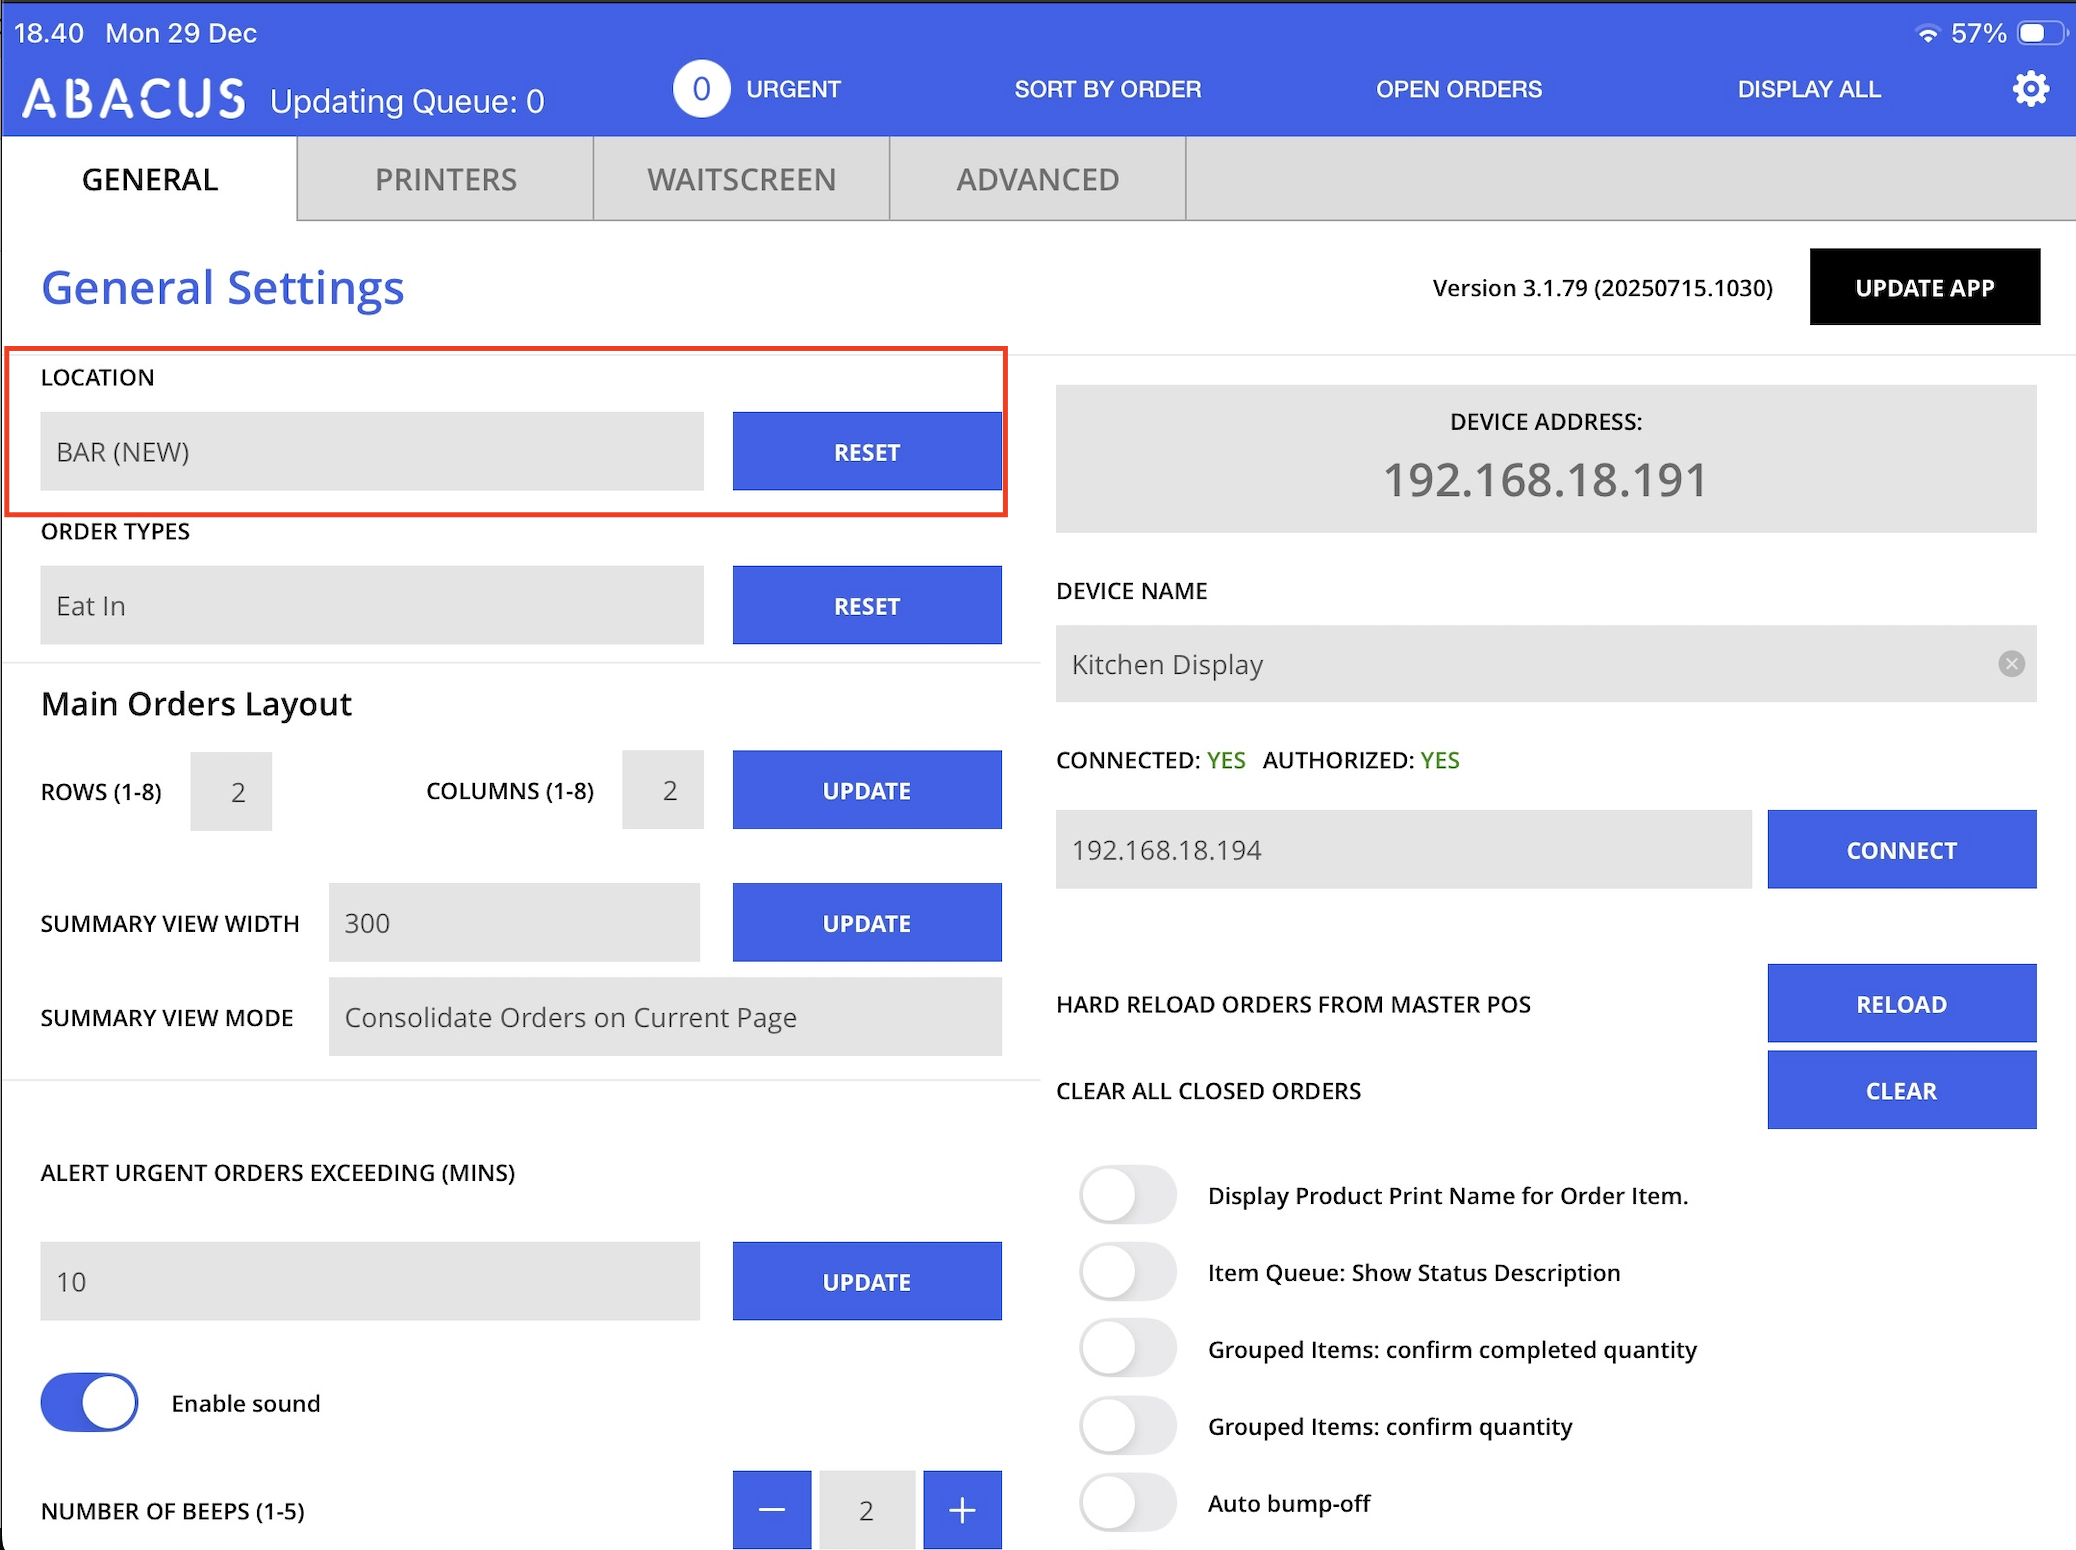Increase number of beeps with plus button
Image resolution: width=2076 pixels, height=1550 pixels.
(961, 1509)
